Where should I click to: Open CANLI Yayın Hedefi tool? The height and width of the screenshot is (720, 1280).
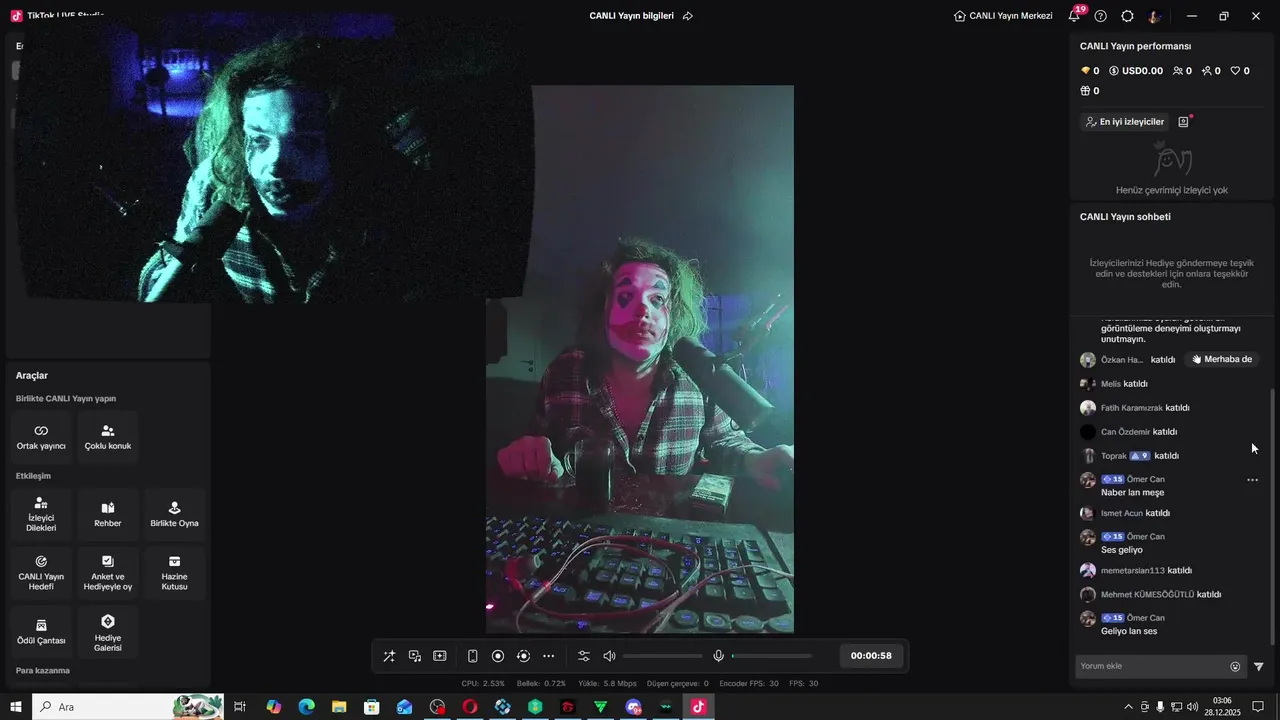[x=41, y=572]
